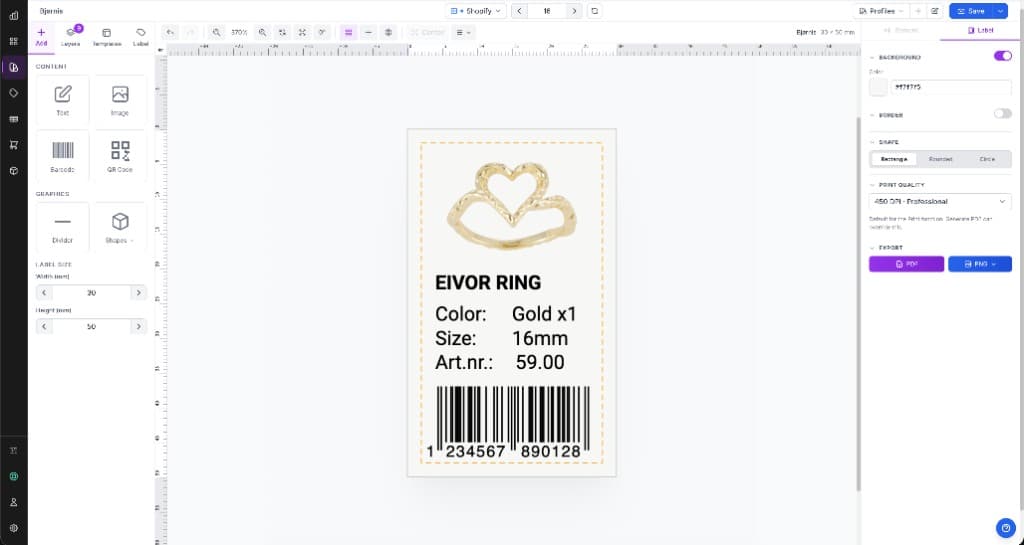Select Circle shape option
The image size is (1024, 545).
[x=987, y=159]
